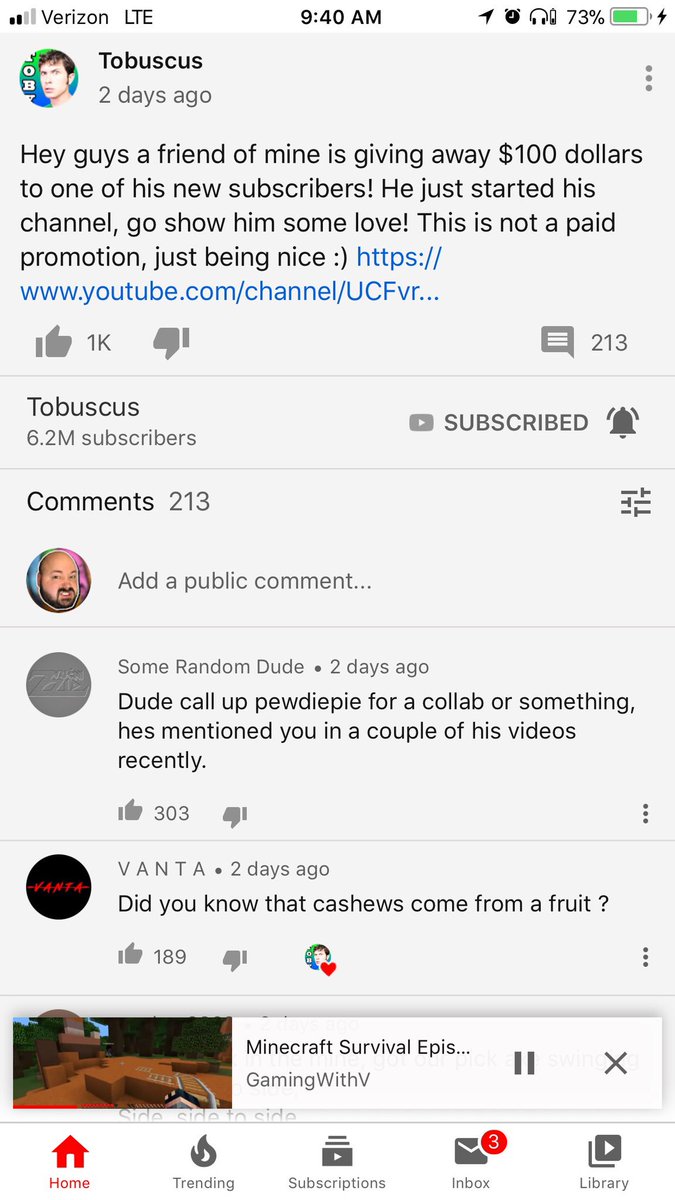
Task: Switch to the Trending tab
Action: pyautogui.click(x=203, y=1161)
